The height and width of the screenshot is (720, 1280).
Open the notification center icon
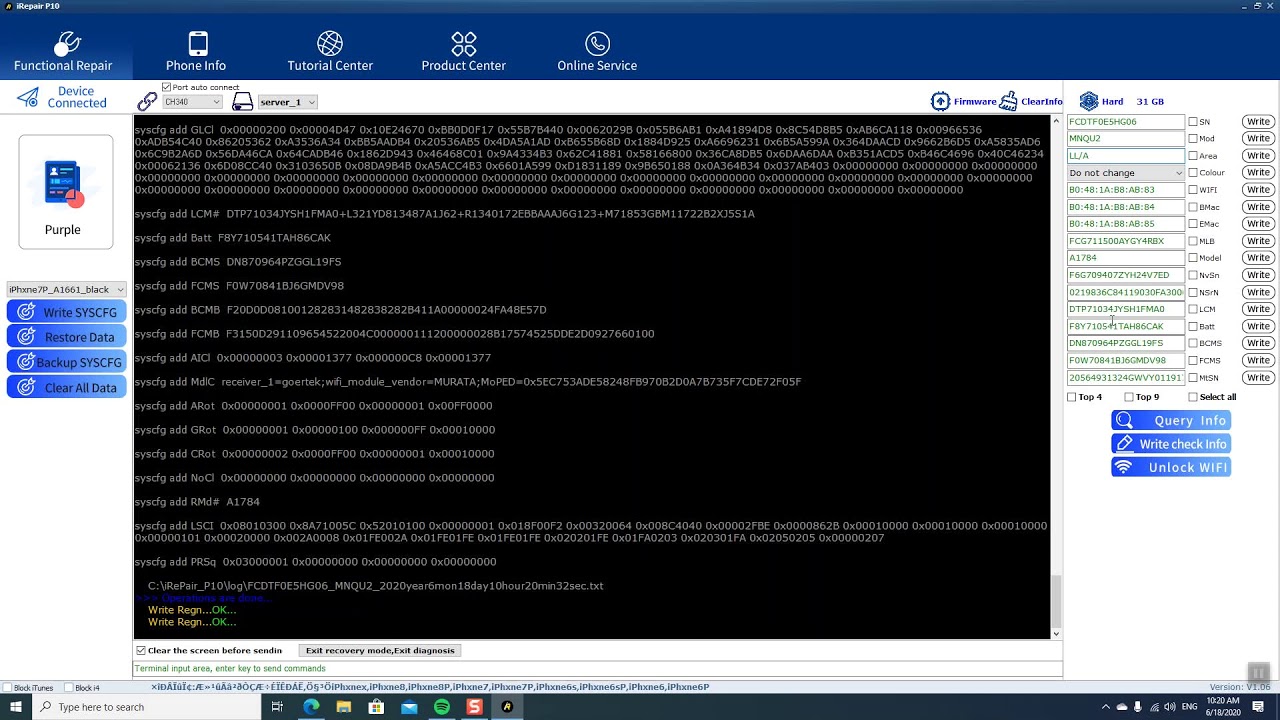1259,707
